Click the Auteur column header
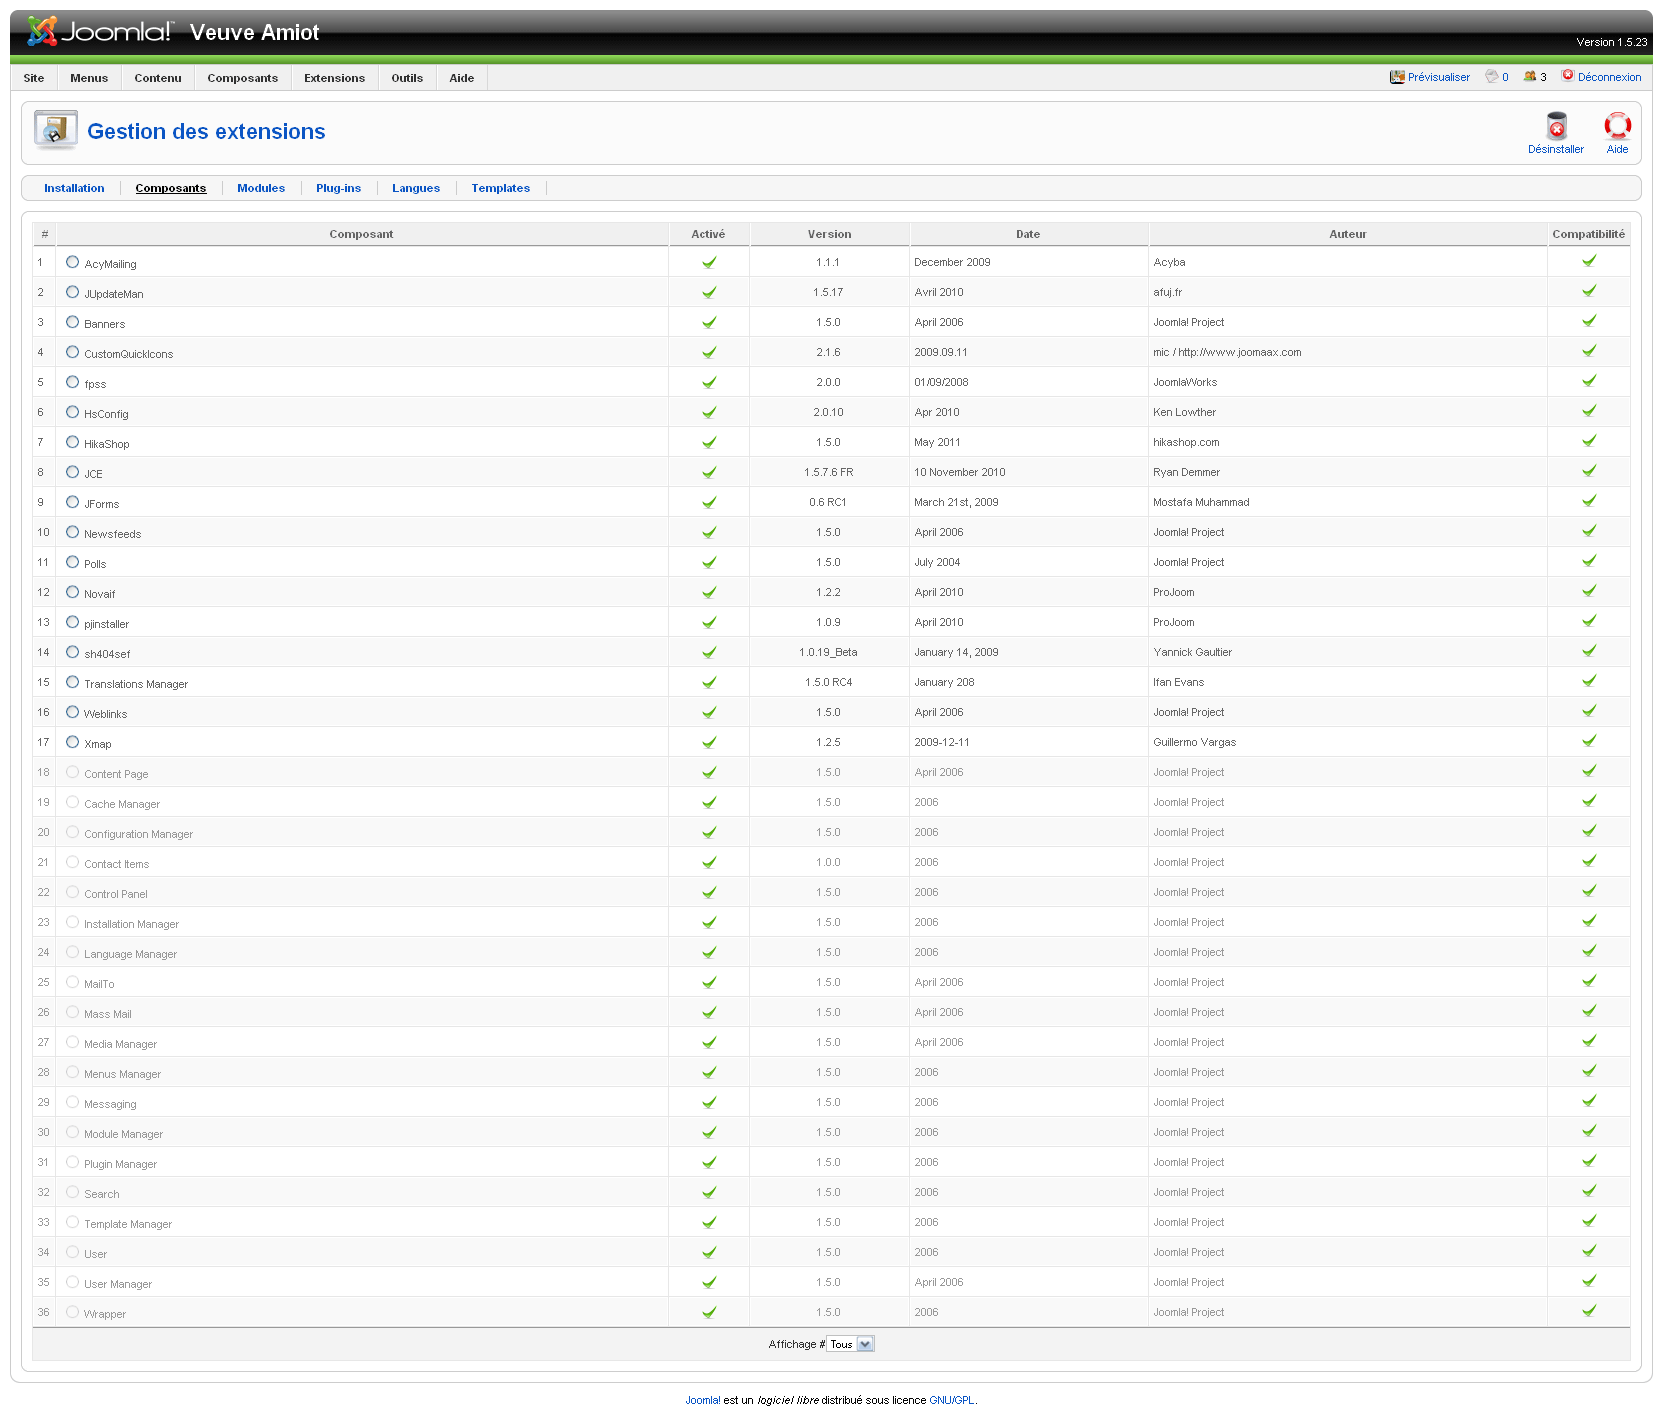Image resolution: width=1663 pixels, height=1417 pixels. [1348, 234]
